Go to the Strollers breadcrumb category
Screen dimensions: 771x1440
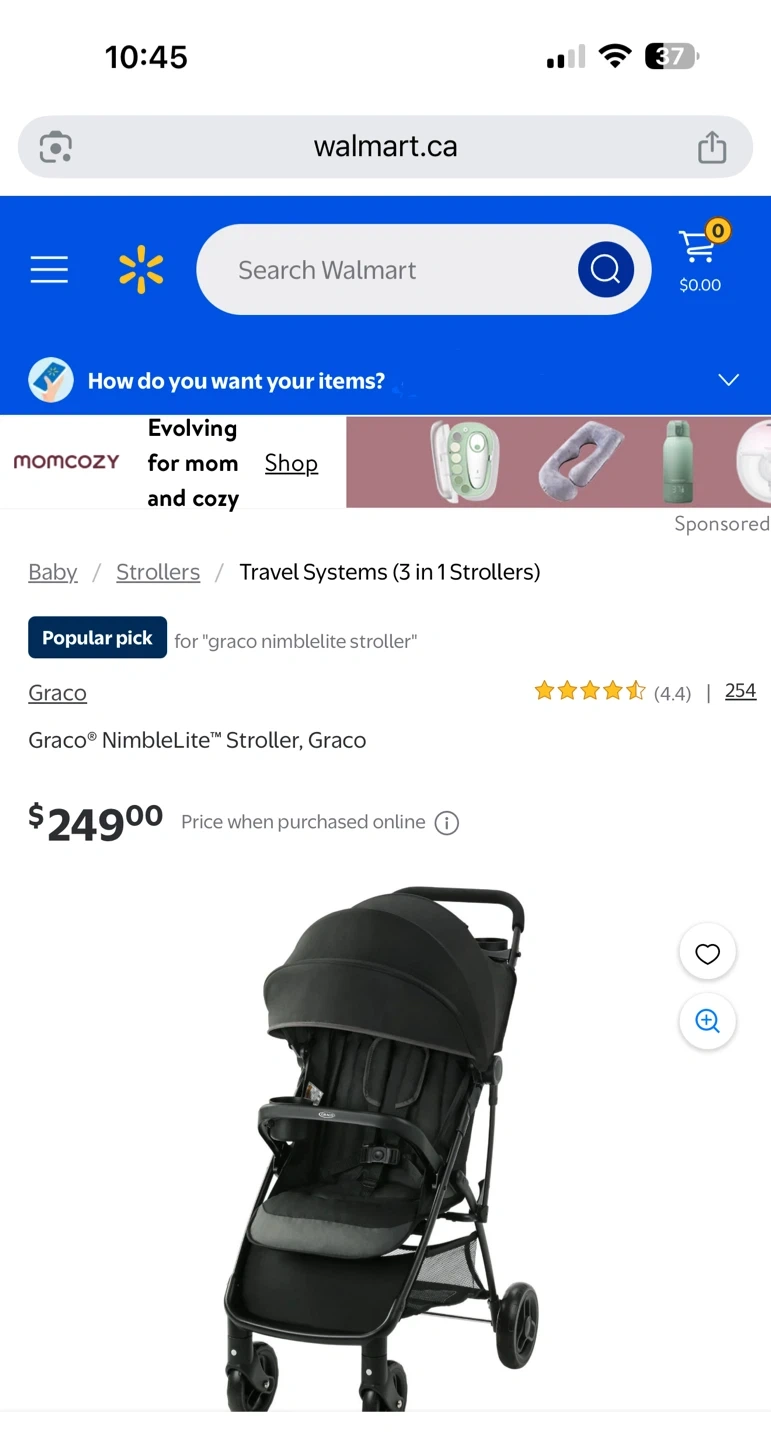coord(158,572)
